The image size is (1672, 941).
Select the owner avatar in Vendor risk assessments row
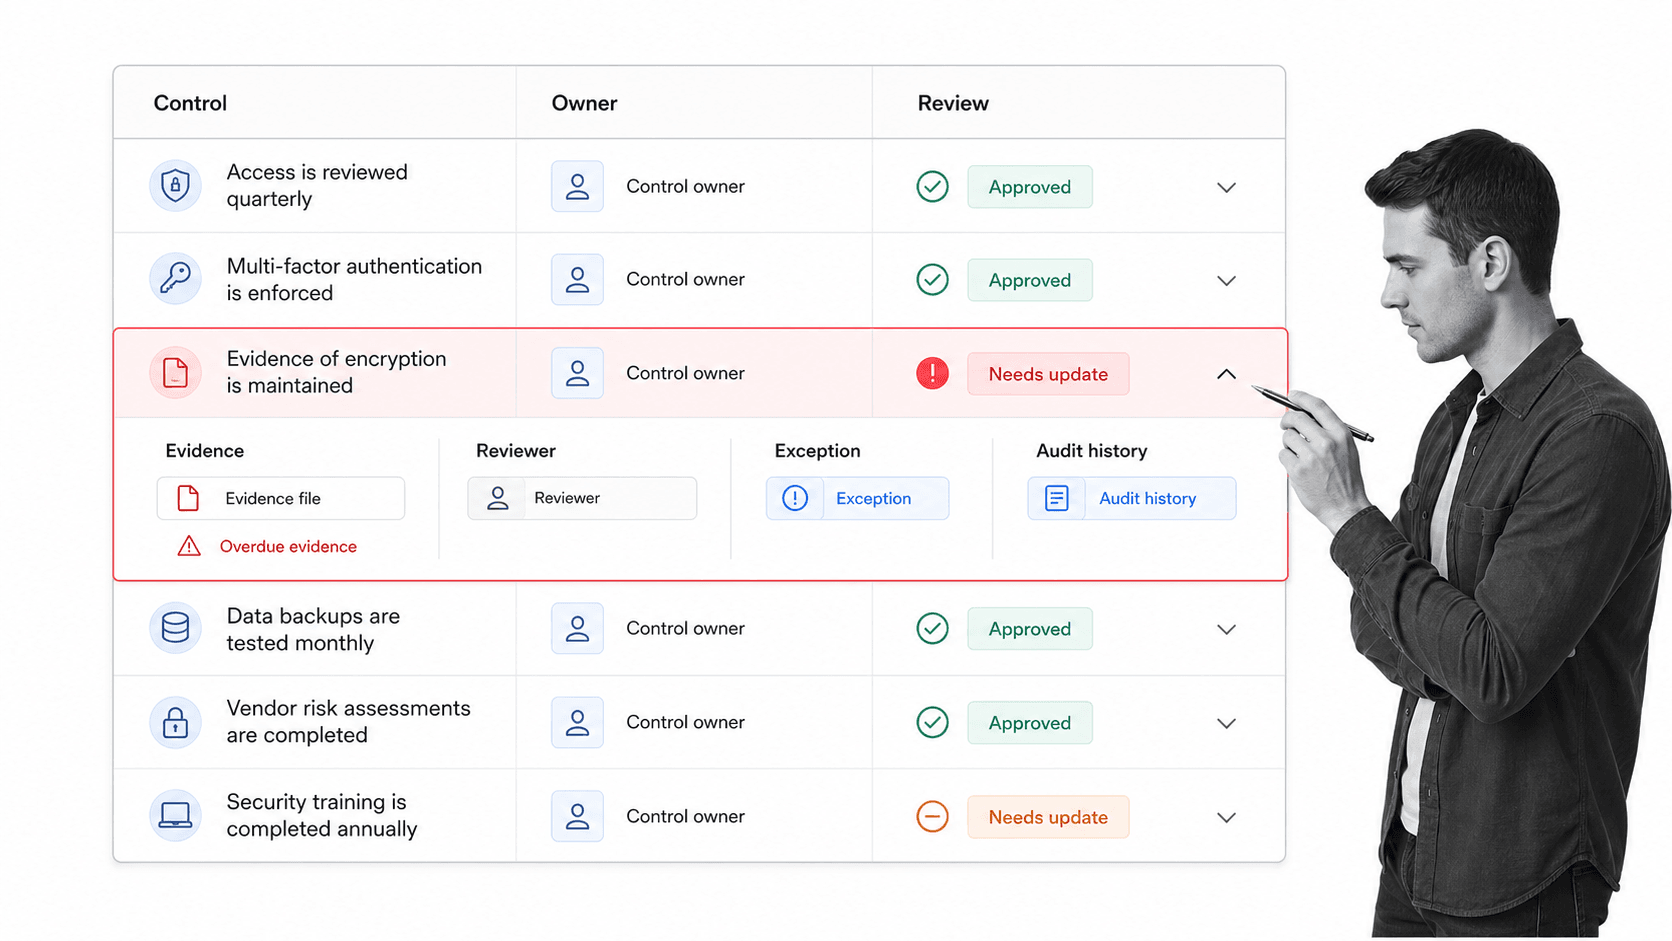click(577, 722)
